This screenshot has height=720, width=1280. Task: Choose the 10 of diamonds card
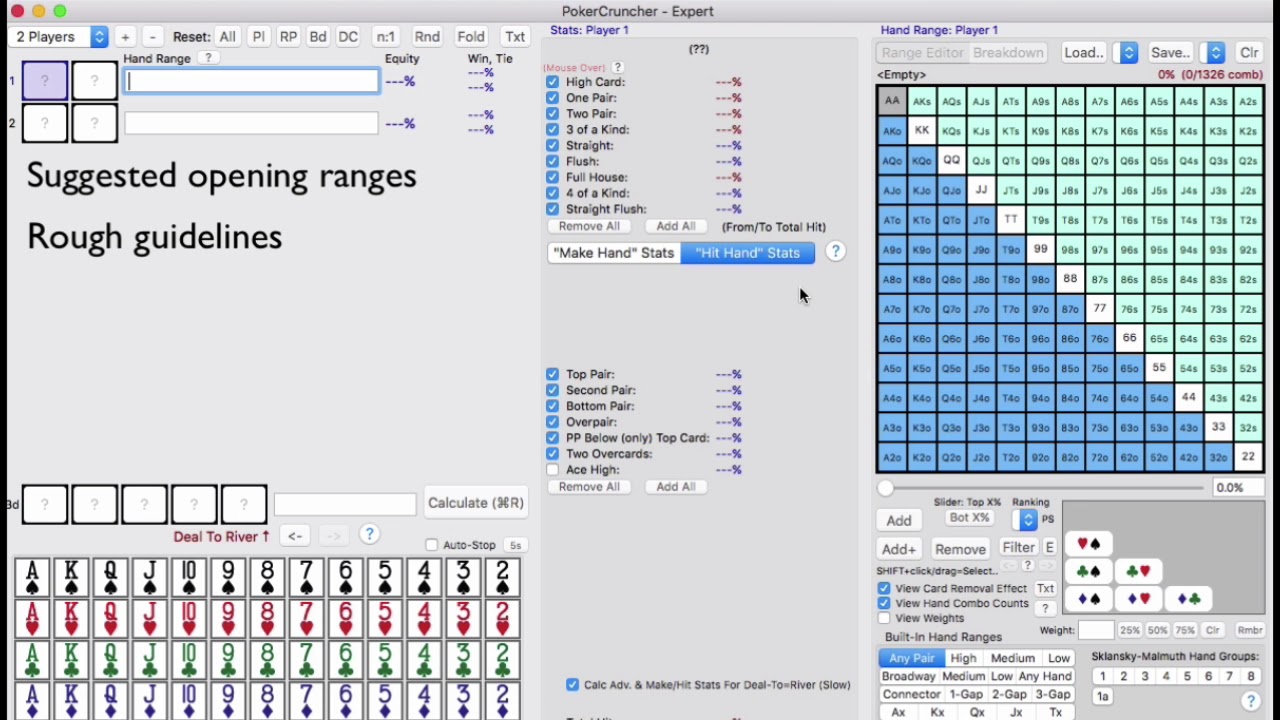(x=189, y=700)
